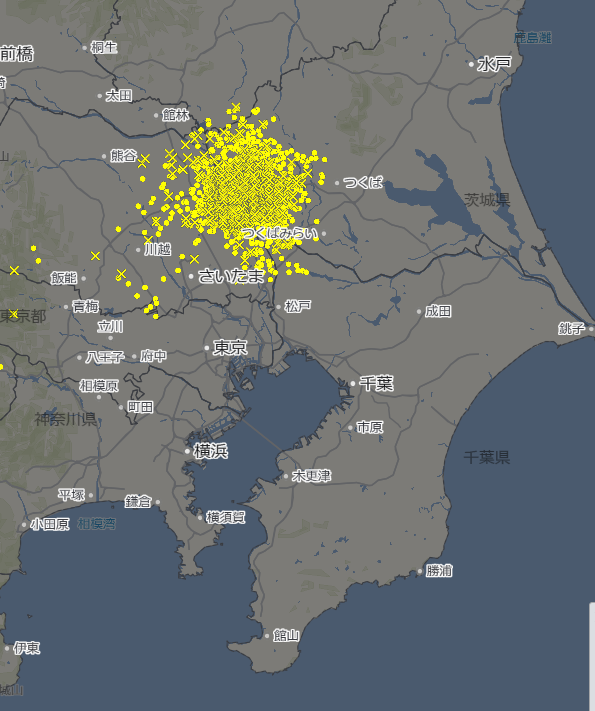Click the 館林 city label

point(176,115)
